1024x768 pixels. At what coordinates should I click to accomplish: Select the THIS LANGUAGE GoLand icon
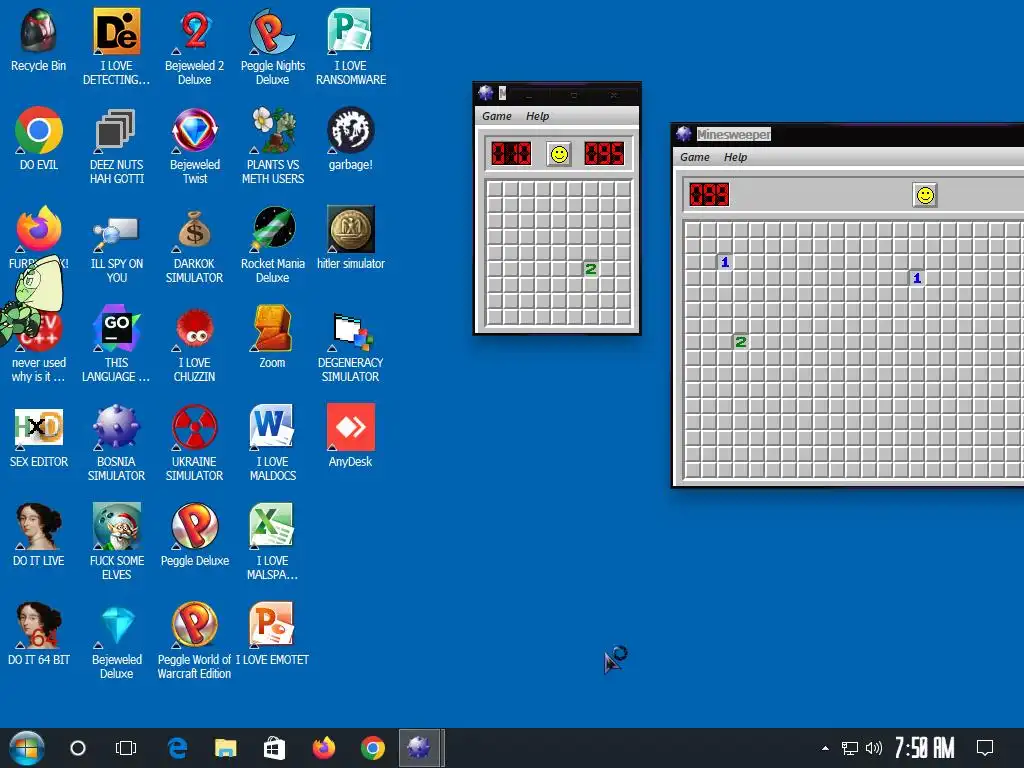pos(116,328)
